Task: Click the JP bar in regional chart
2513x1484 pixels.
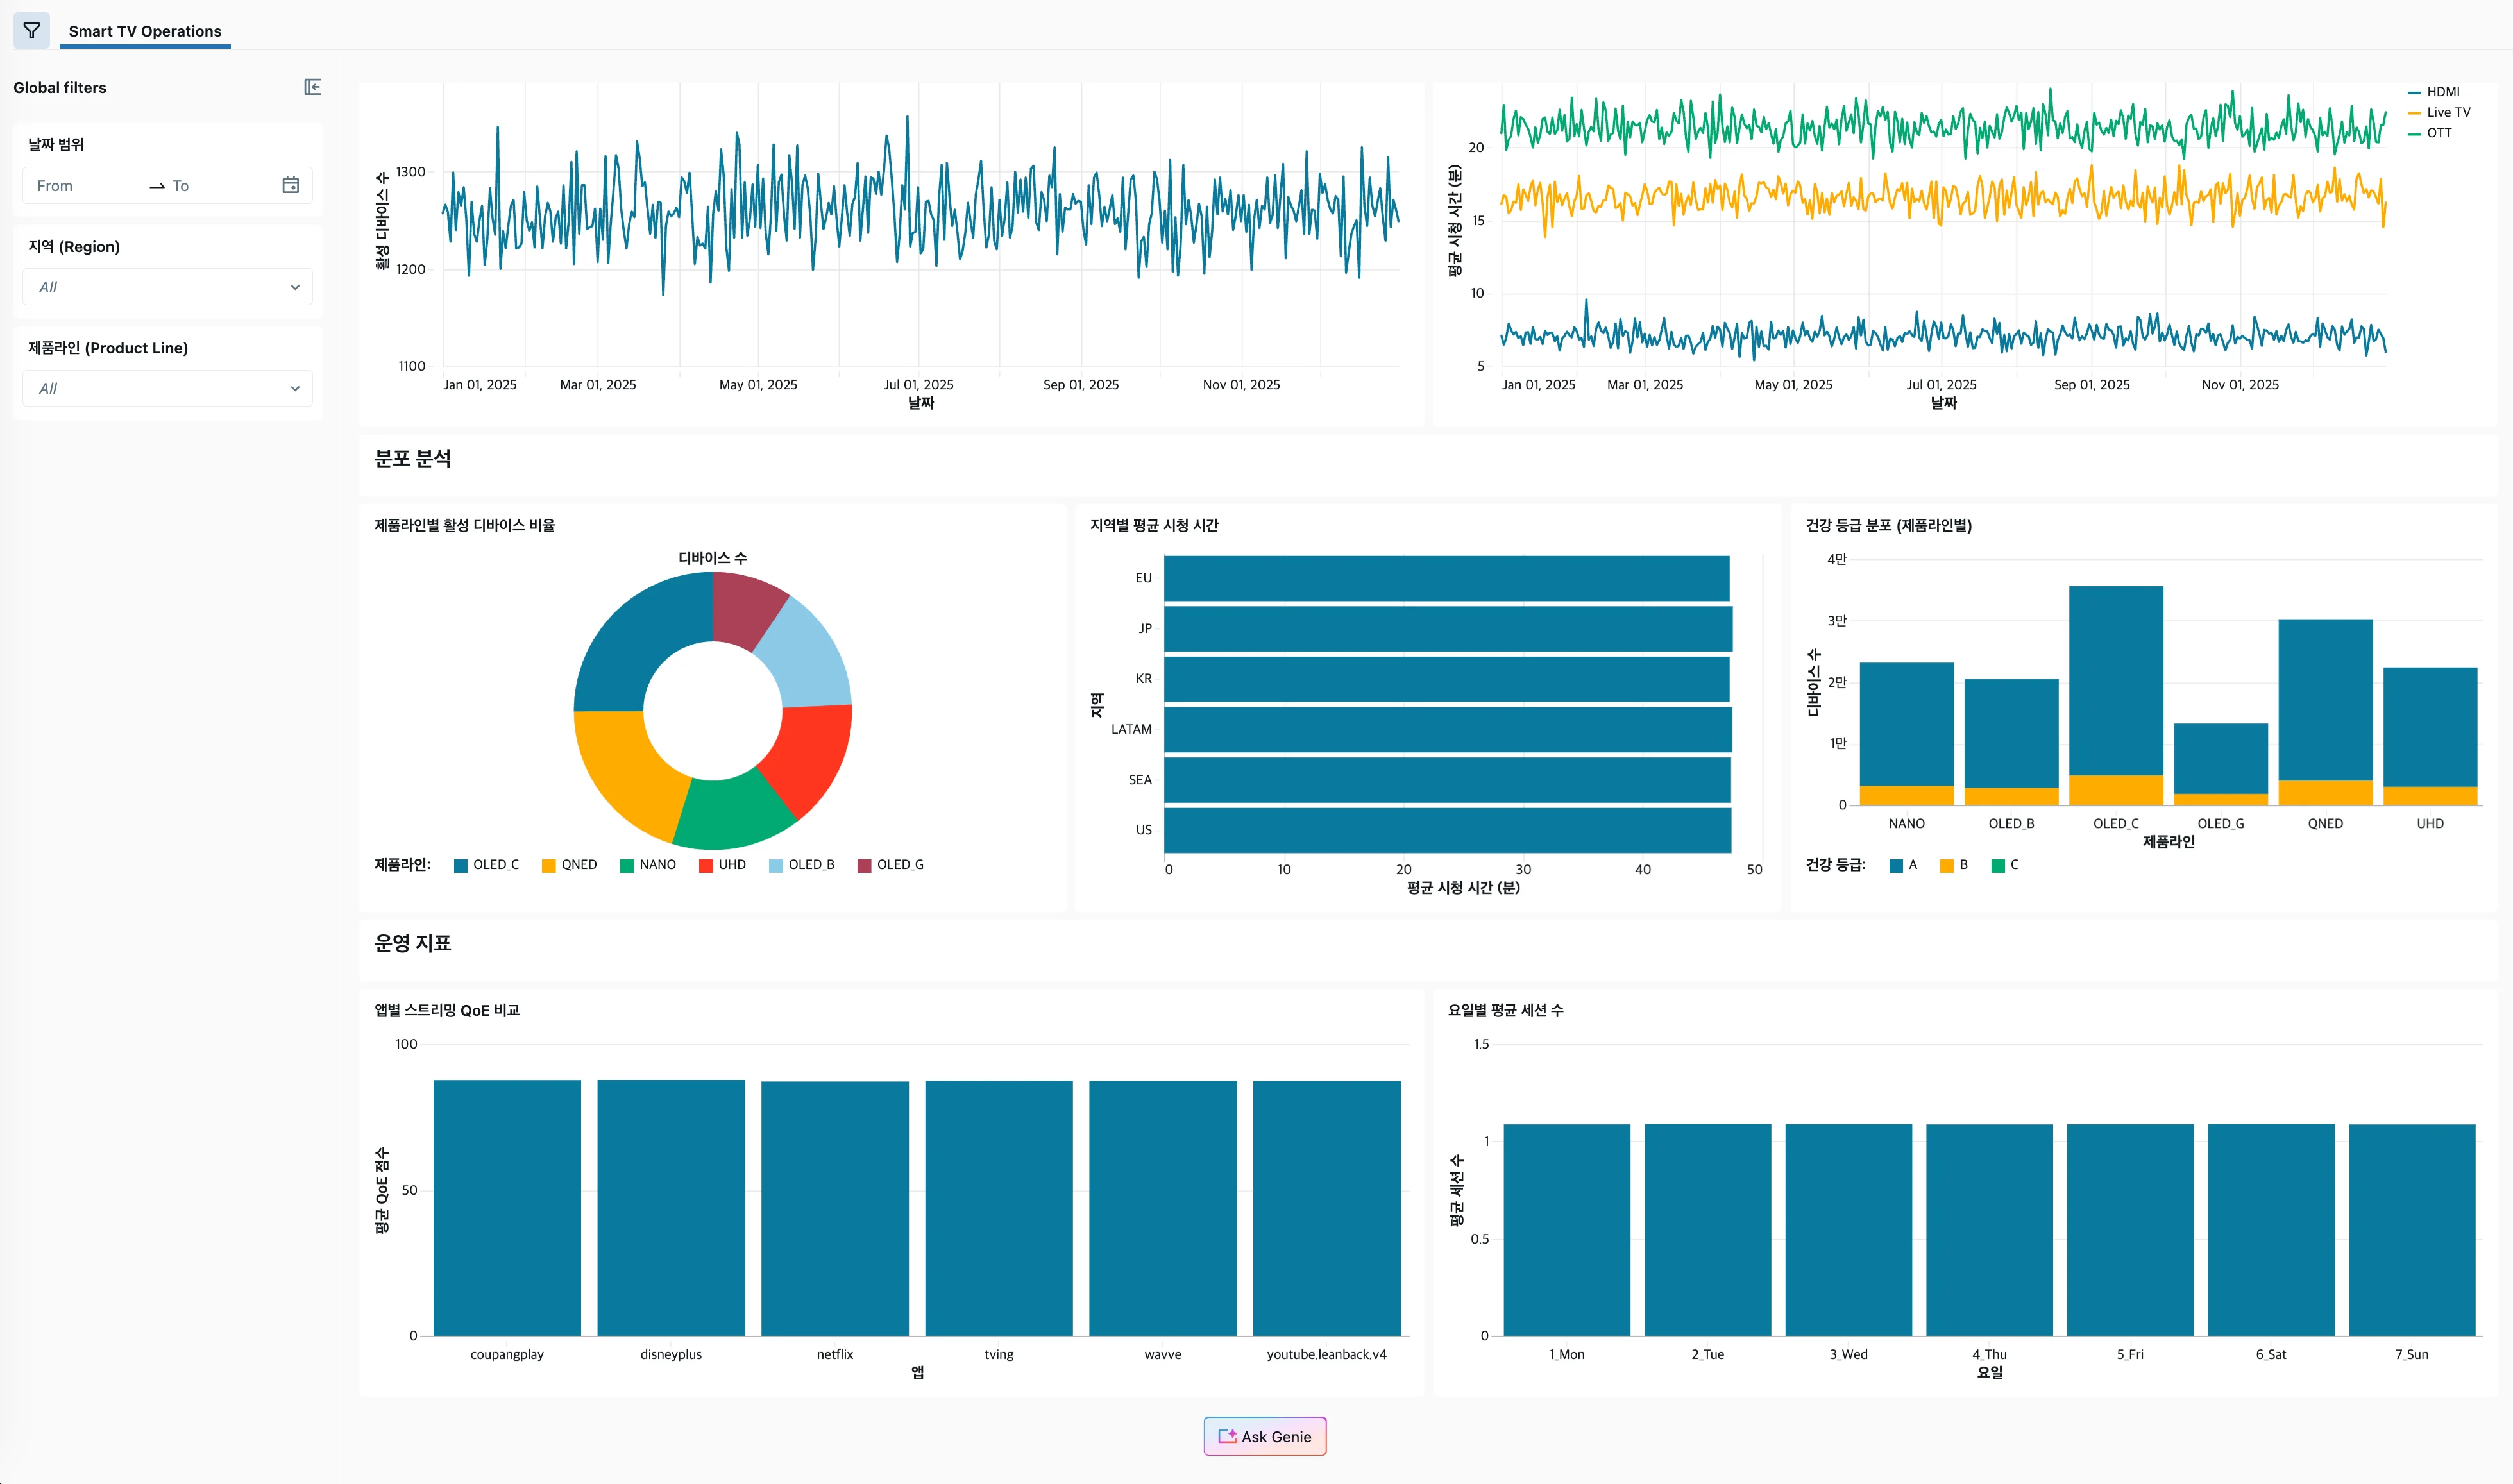Action: click(1448, 629)
